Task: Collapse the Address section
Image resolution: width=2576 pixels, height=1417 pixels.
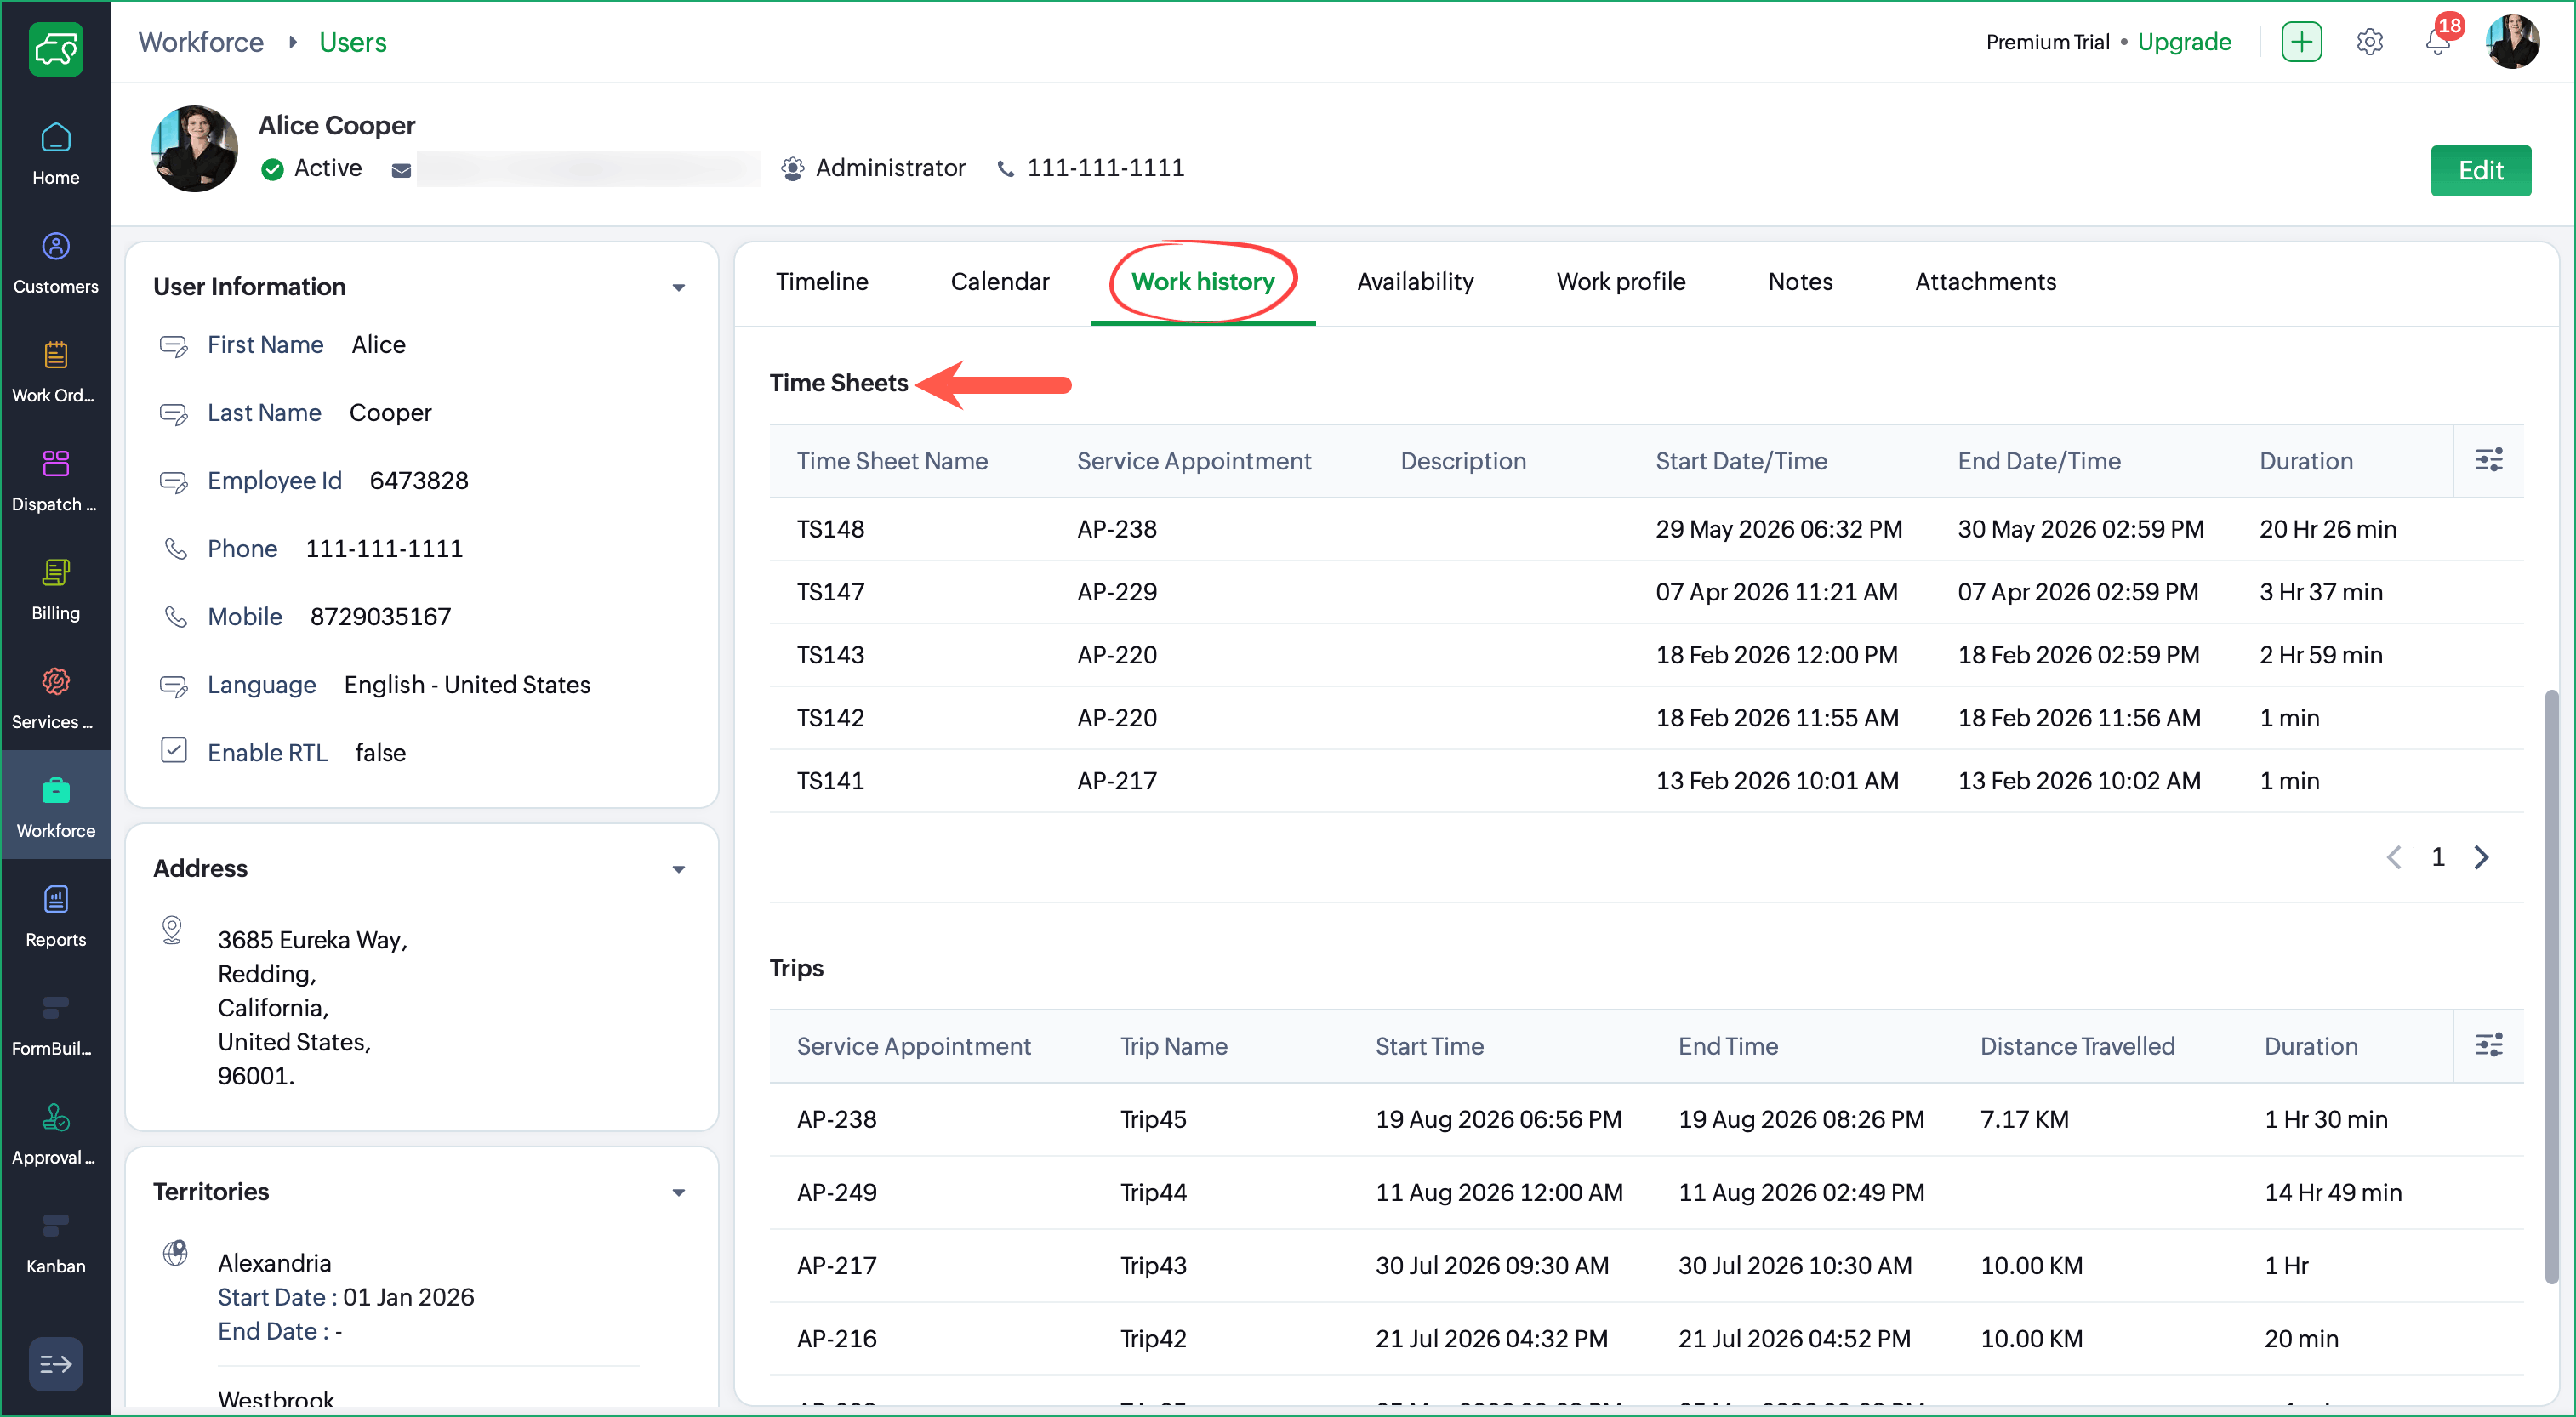Action: (x=679, y=869)
